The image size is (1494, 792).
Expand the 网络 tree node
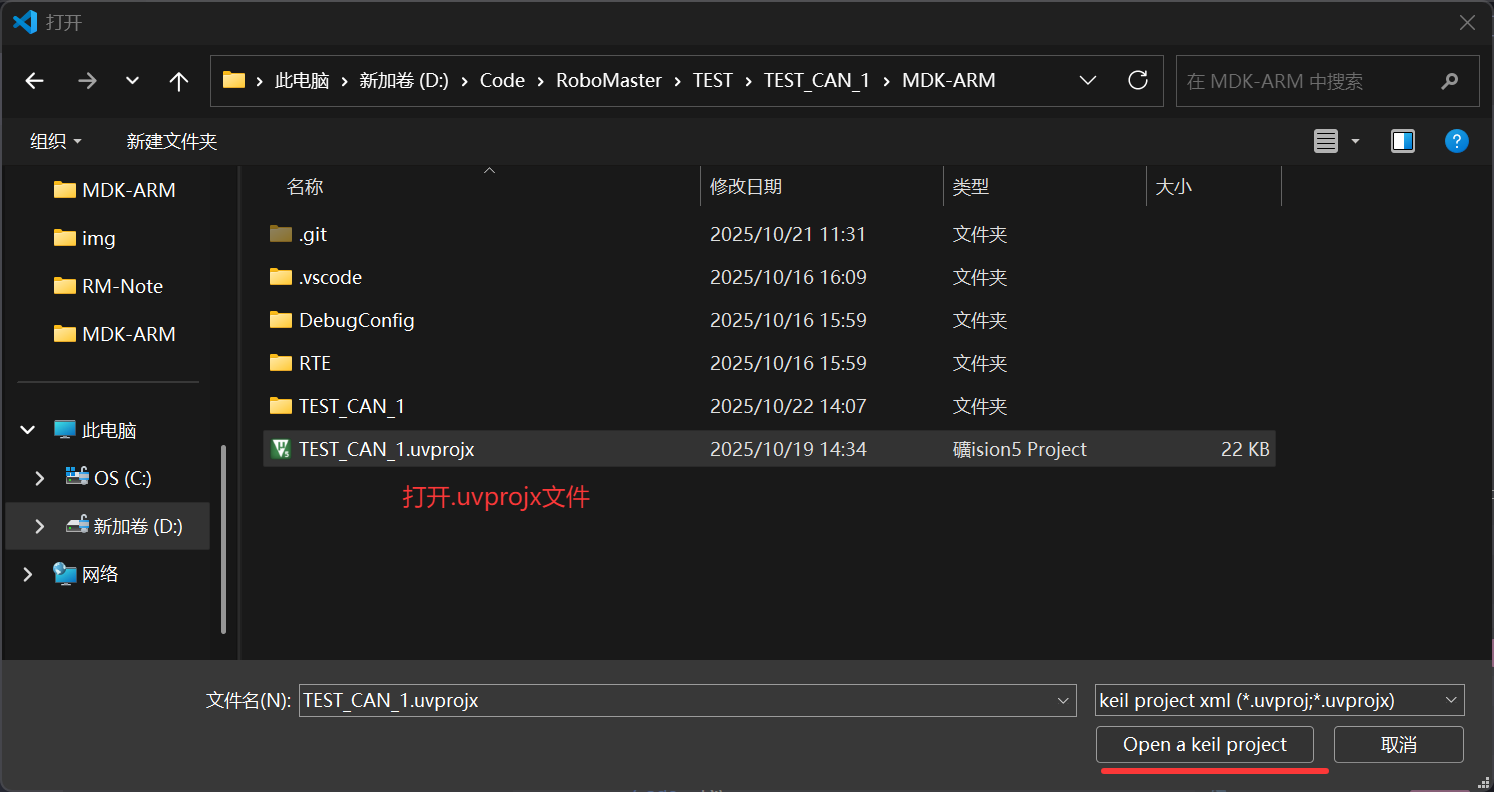[x=28, y=574]
